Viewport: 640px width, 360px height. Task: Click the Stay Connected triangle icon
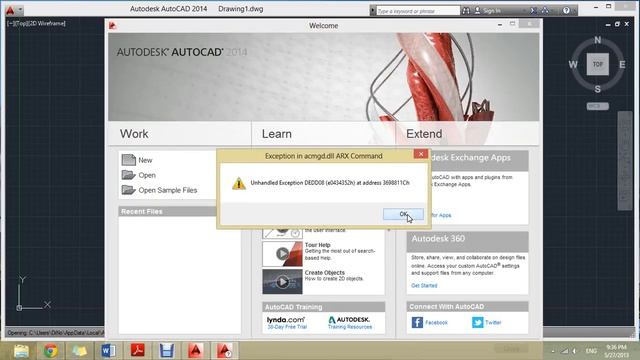[545, 11]
